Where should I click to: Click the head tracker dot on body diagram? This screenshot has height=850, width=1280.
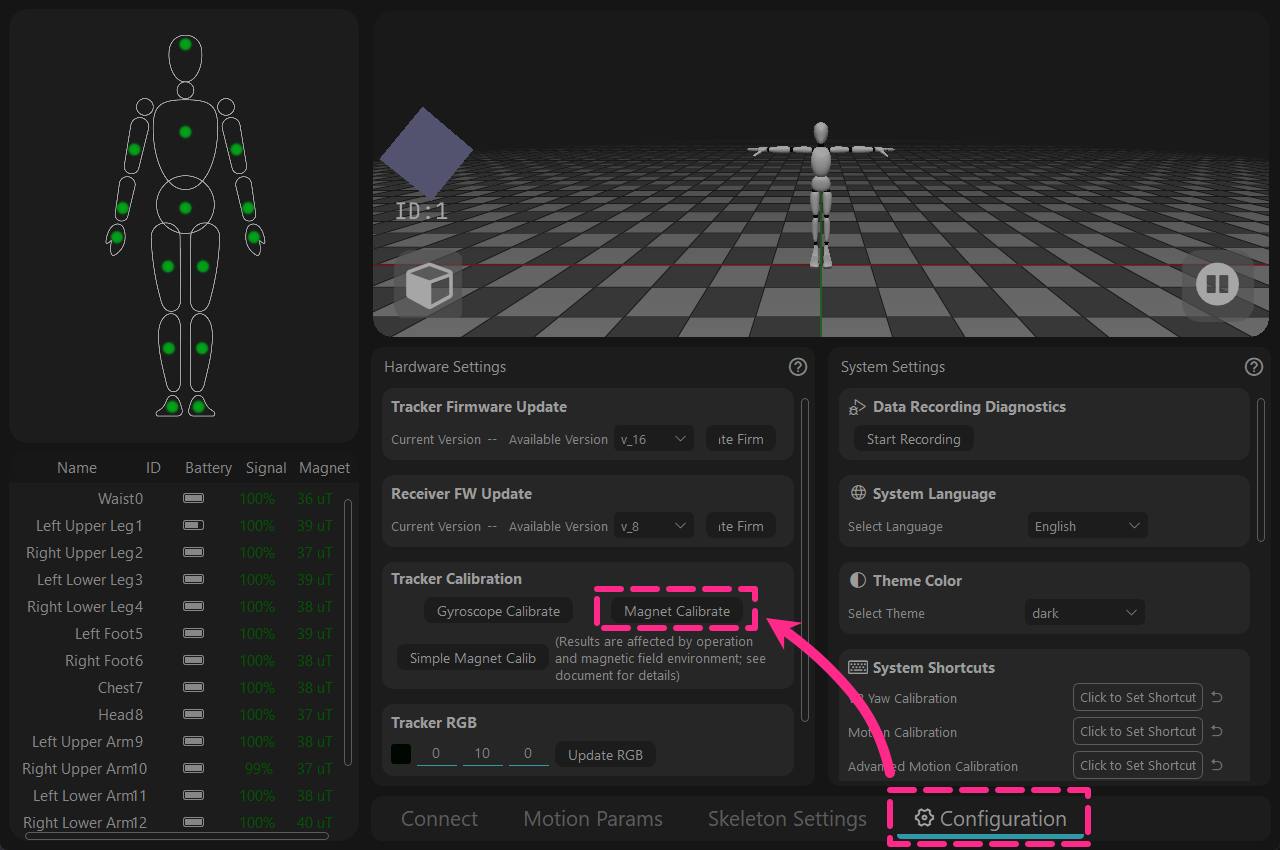185,44
